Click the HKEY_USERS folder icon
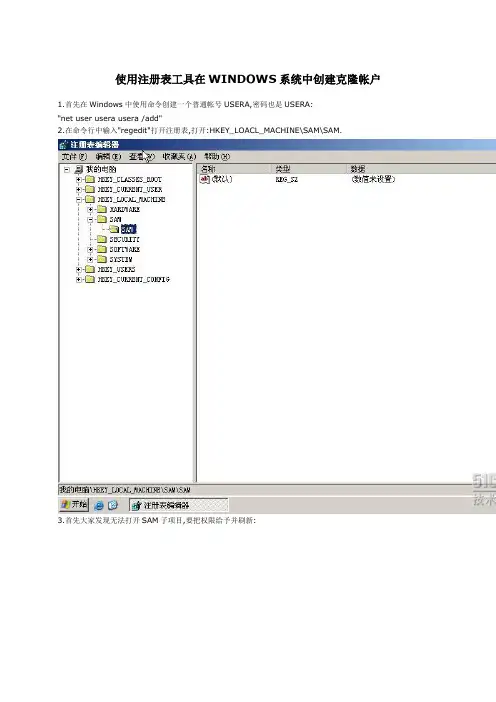496x702 pixels. [90, 270]
